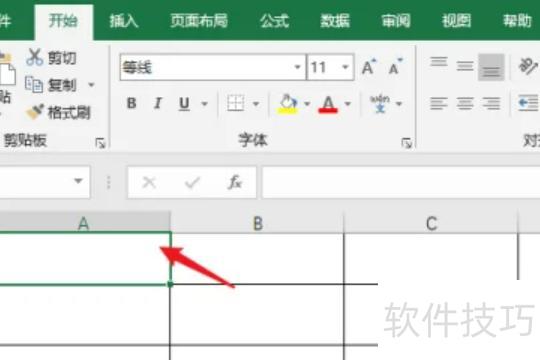Image resolution: width=540 pixels, height=360 pixels.
Task: Expand the font size dropdown arrow
Action: (345, 67)
